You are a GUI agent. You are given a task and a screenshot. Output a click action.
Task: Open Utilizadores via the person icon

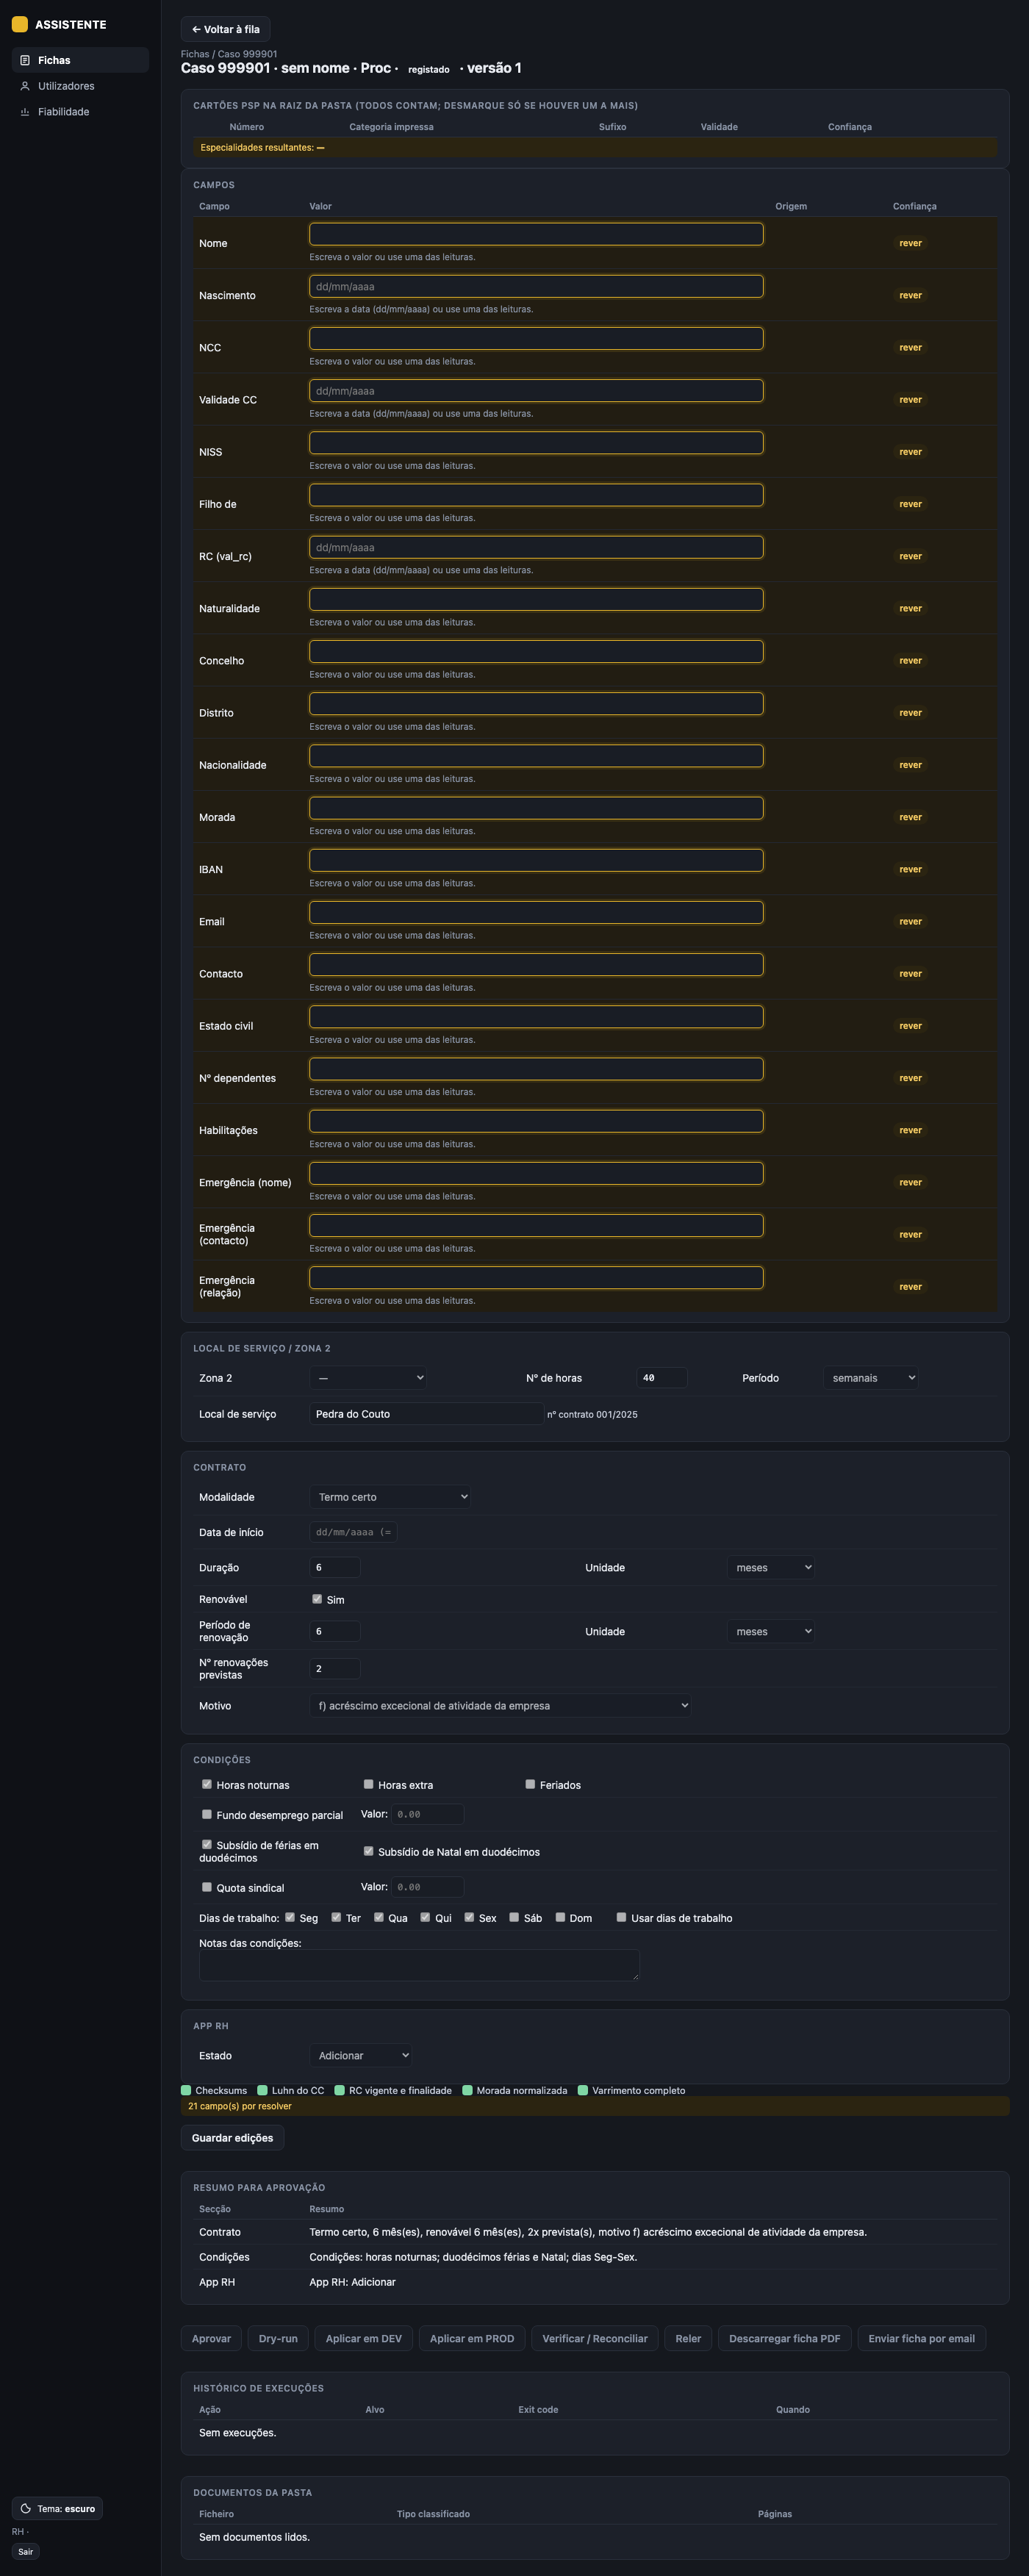[x=25, y=86]
